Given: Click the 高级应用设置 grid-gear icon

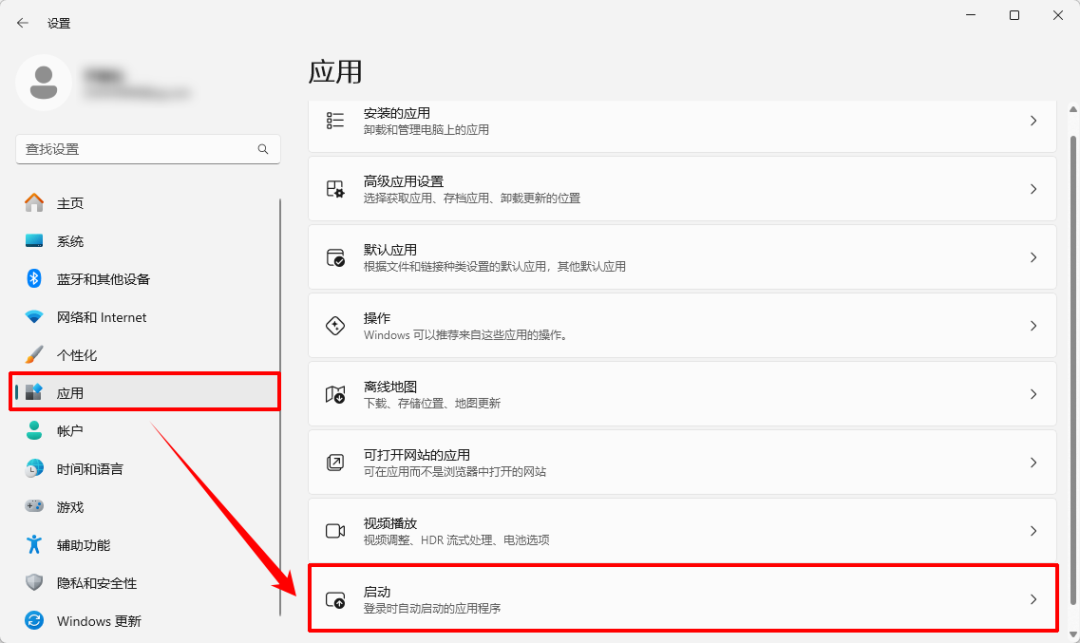Looking at the screenshot, I should click(x=335, y=189).
